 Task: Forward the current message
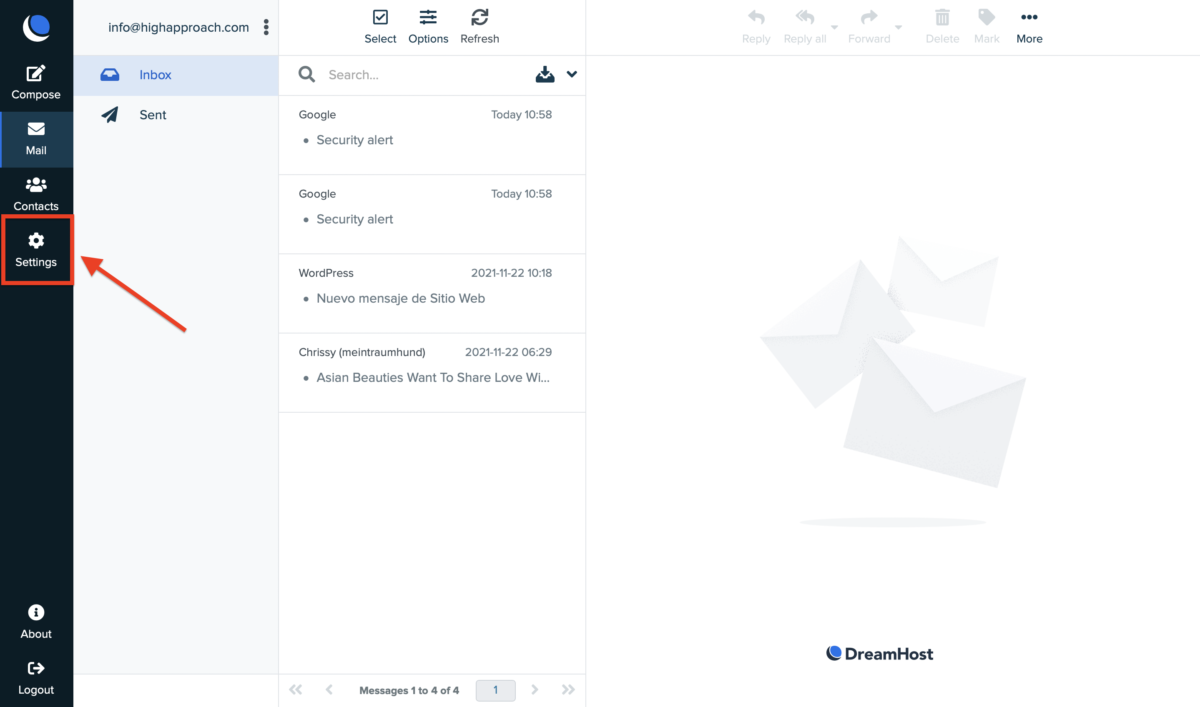[x=868, y=25]
